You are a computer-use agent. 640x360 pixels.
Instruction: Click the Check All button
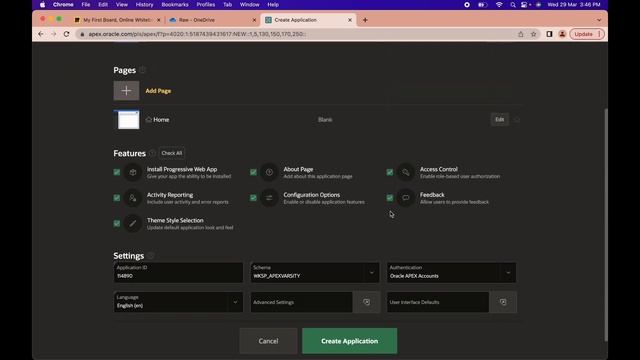[x=171, y=153]
